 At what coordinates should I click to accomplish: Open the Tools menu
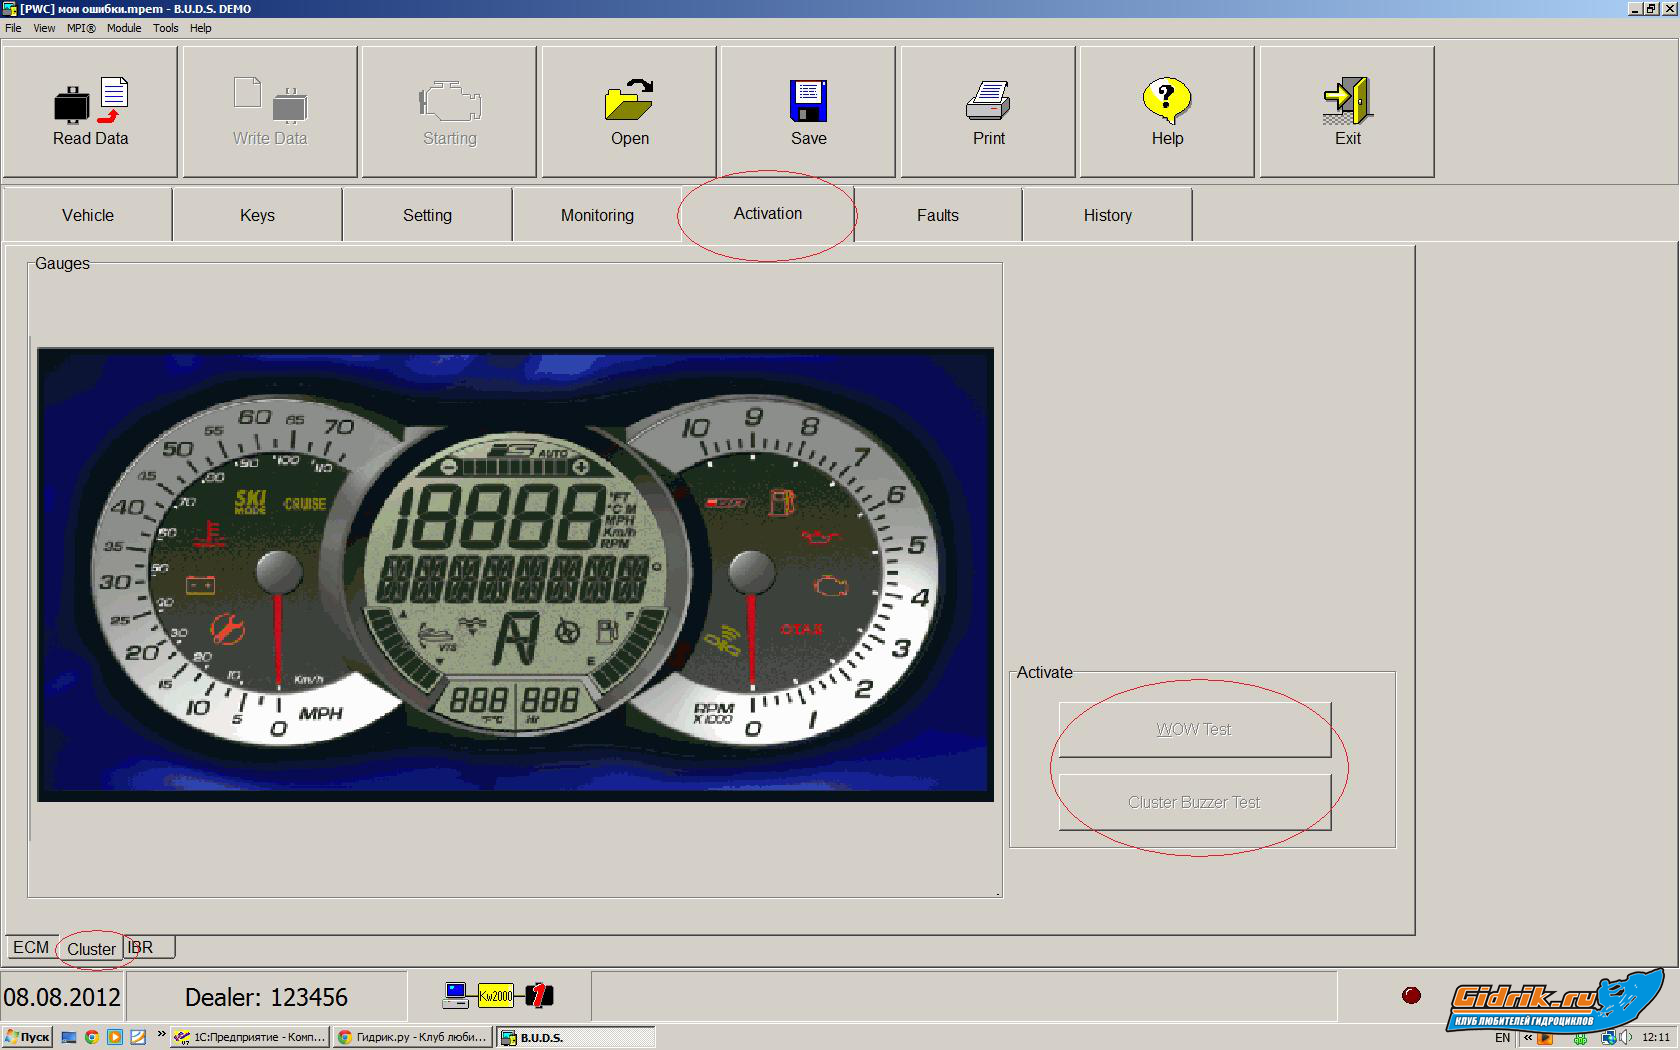point(165,28)
